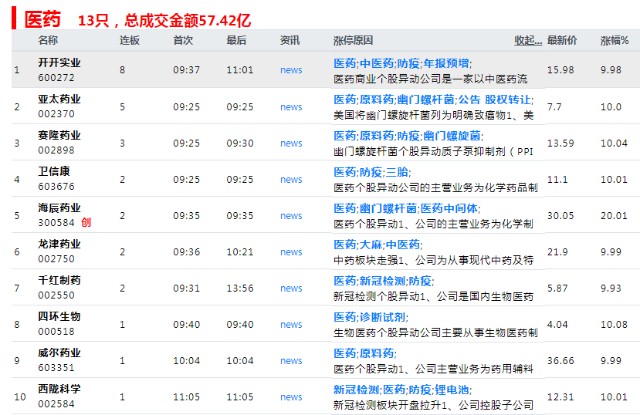
Task: Click 医药;幽门螺杆菌;医药中间体 reason tags
Action: tap(407, 209)
